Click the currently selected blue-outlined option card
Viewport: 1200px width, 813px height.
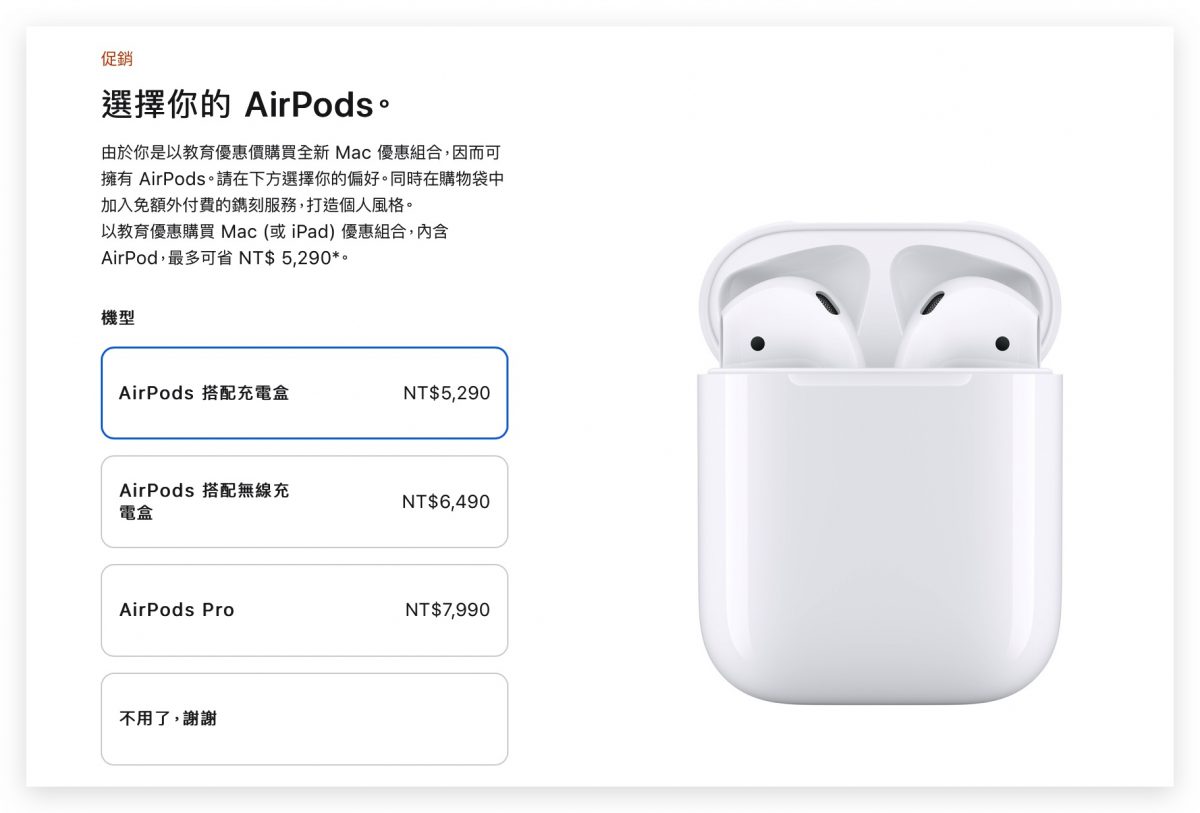tap(303, 392)
